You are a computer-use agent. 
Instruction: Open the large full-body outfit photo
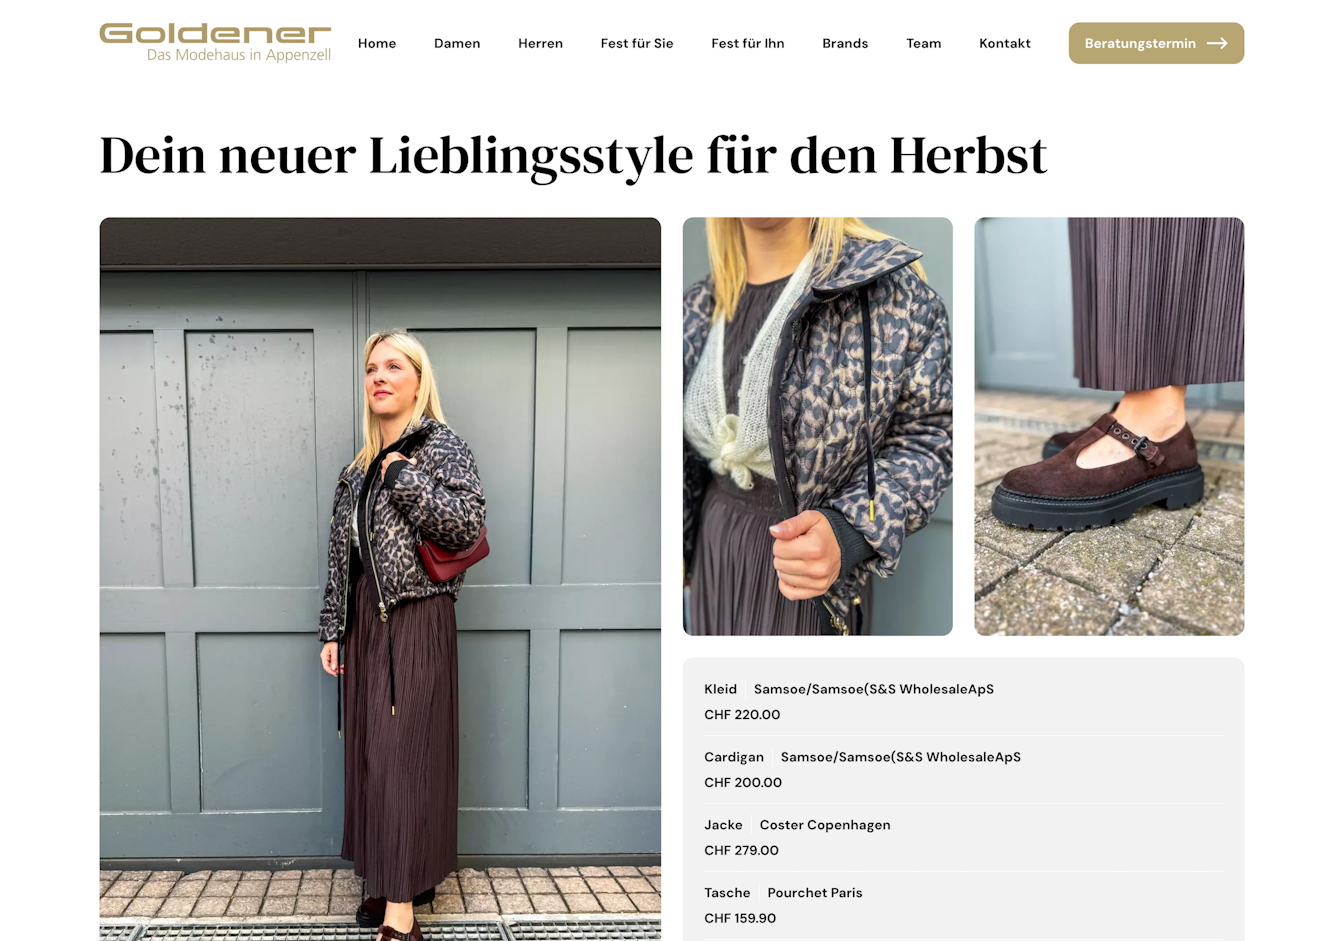(380, 579)
